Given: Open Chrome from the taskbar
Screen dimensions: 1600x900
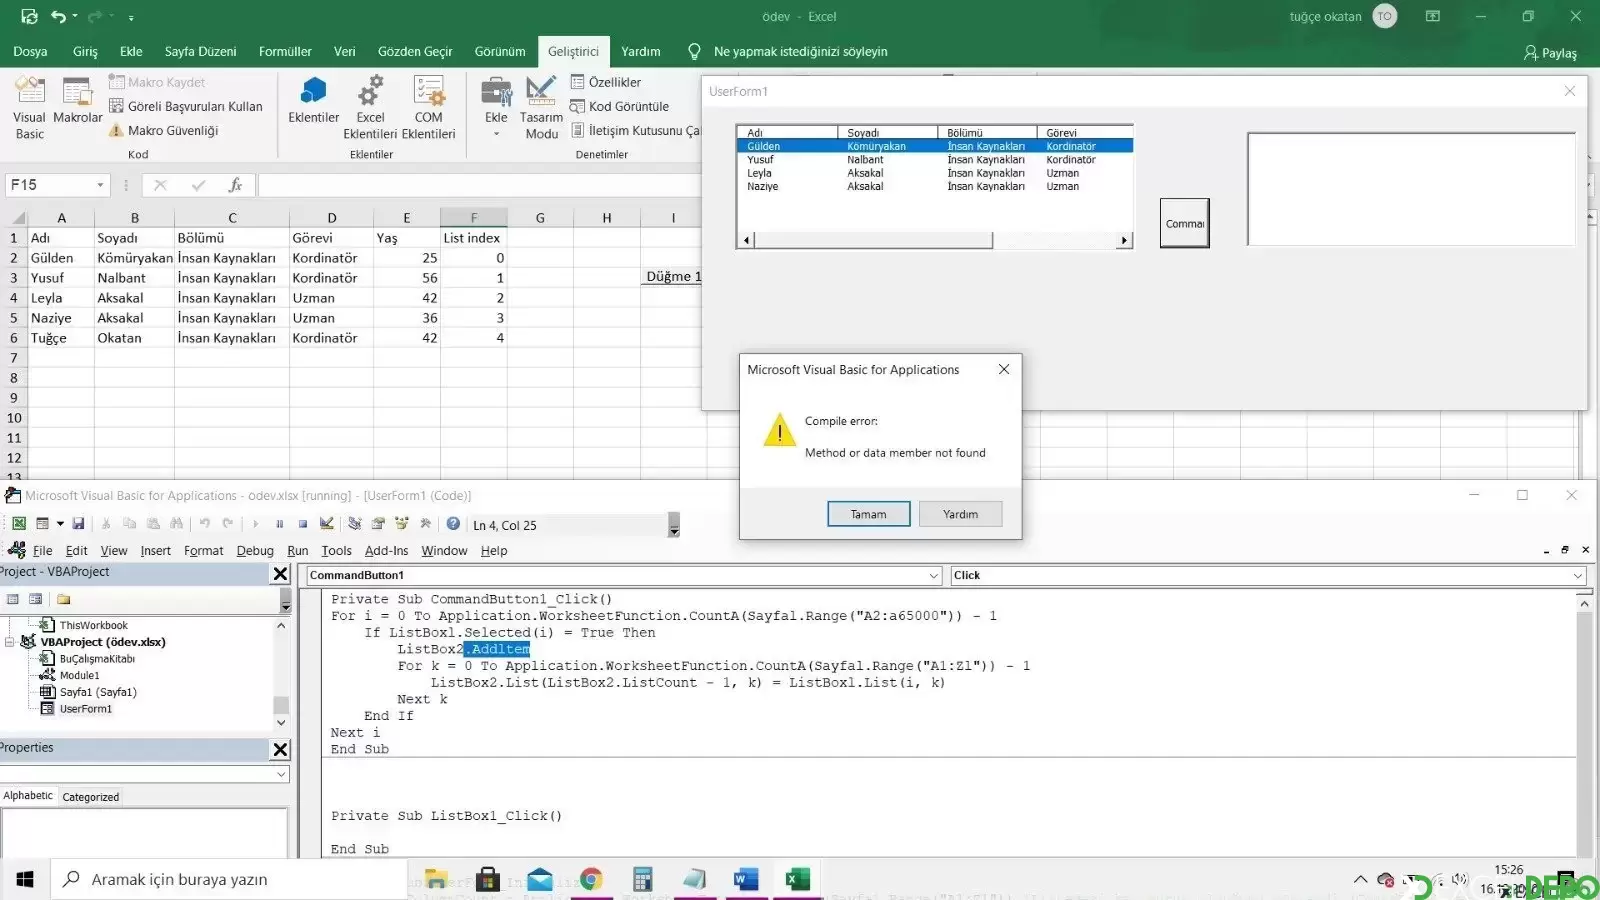Looking at the screenshot, I should click(x=591, y=879).
